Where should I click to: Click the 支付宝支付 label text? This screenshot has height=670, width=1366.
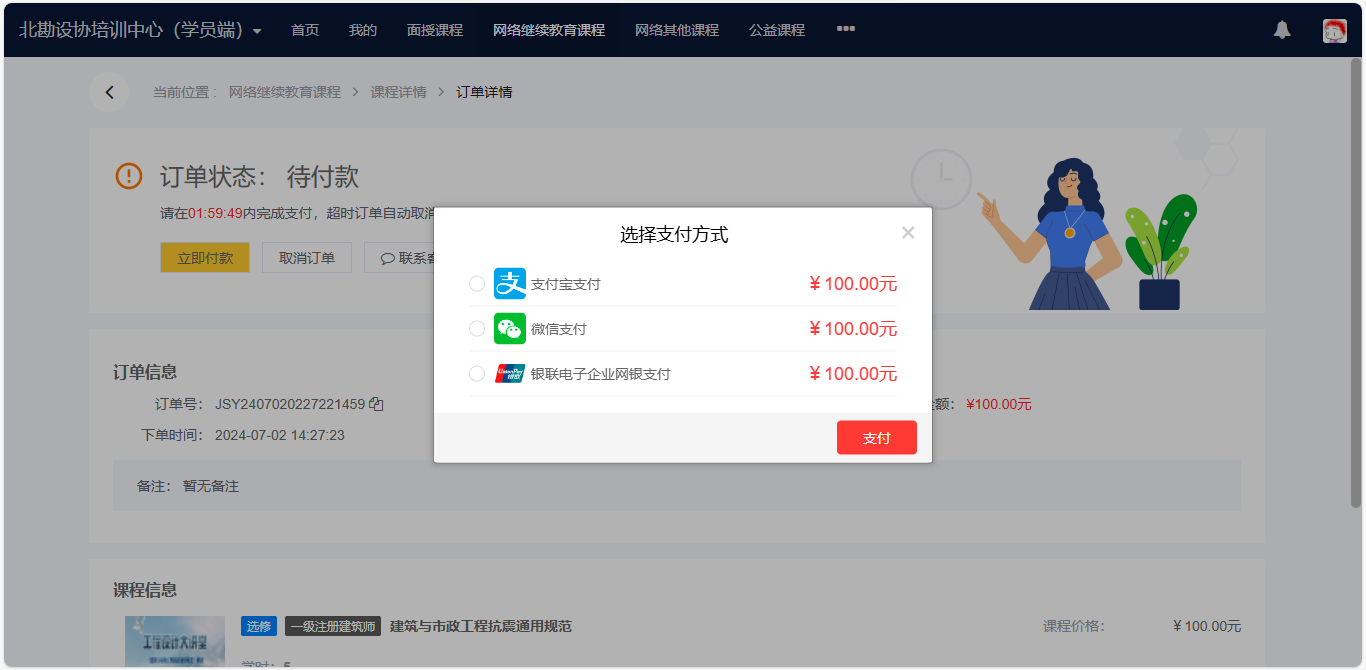(x=566, y=284)
